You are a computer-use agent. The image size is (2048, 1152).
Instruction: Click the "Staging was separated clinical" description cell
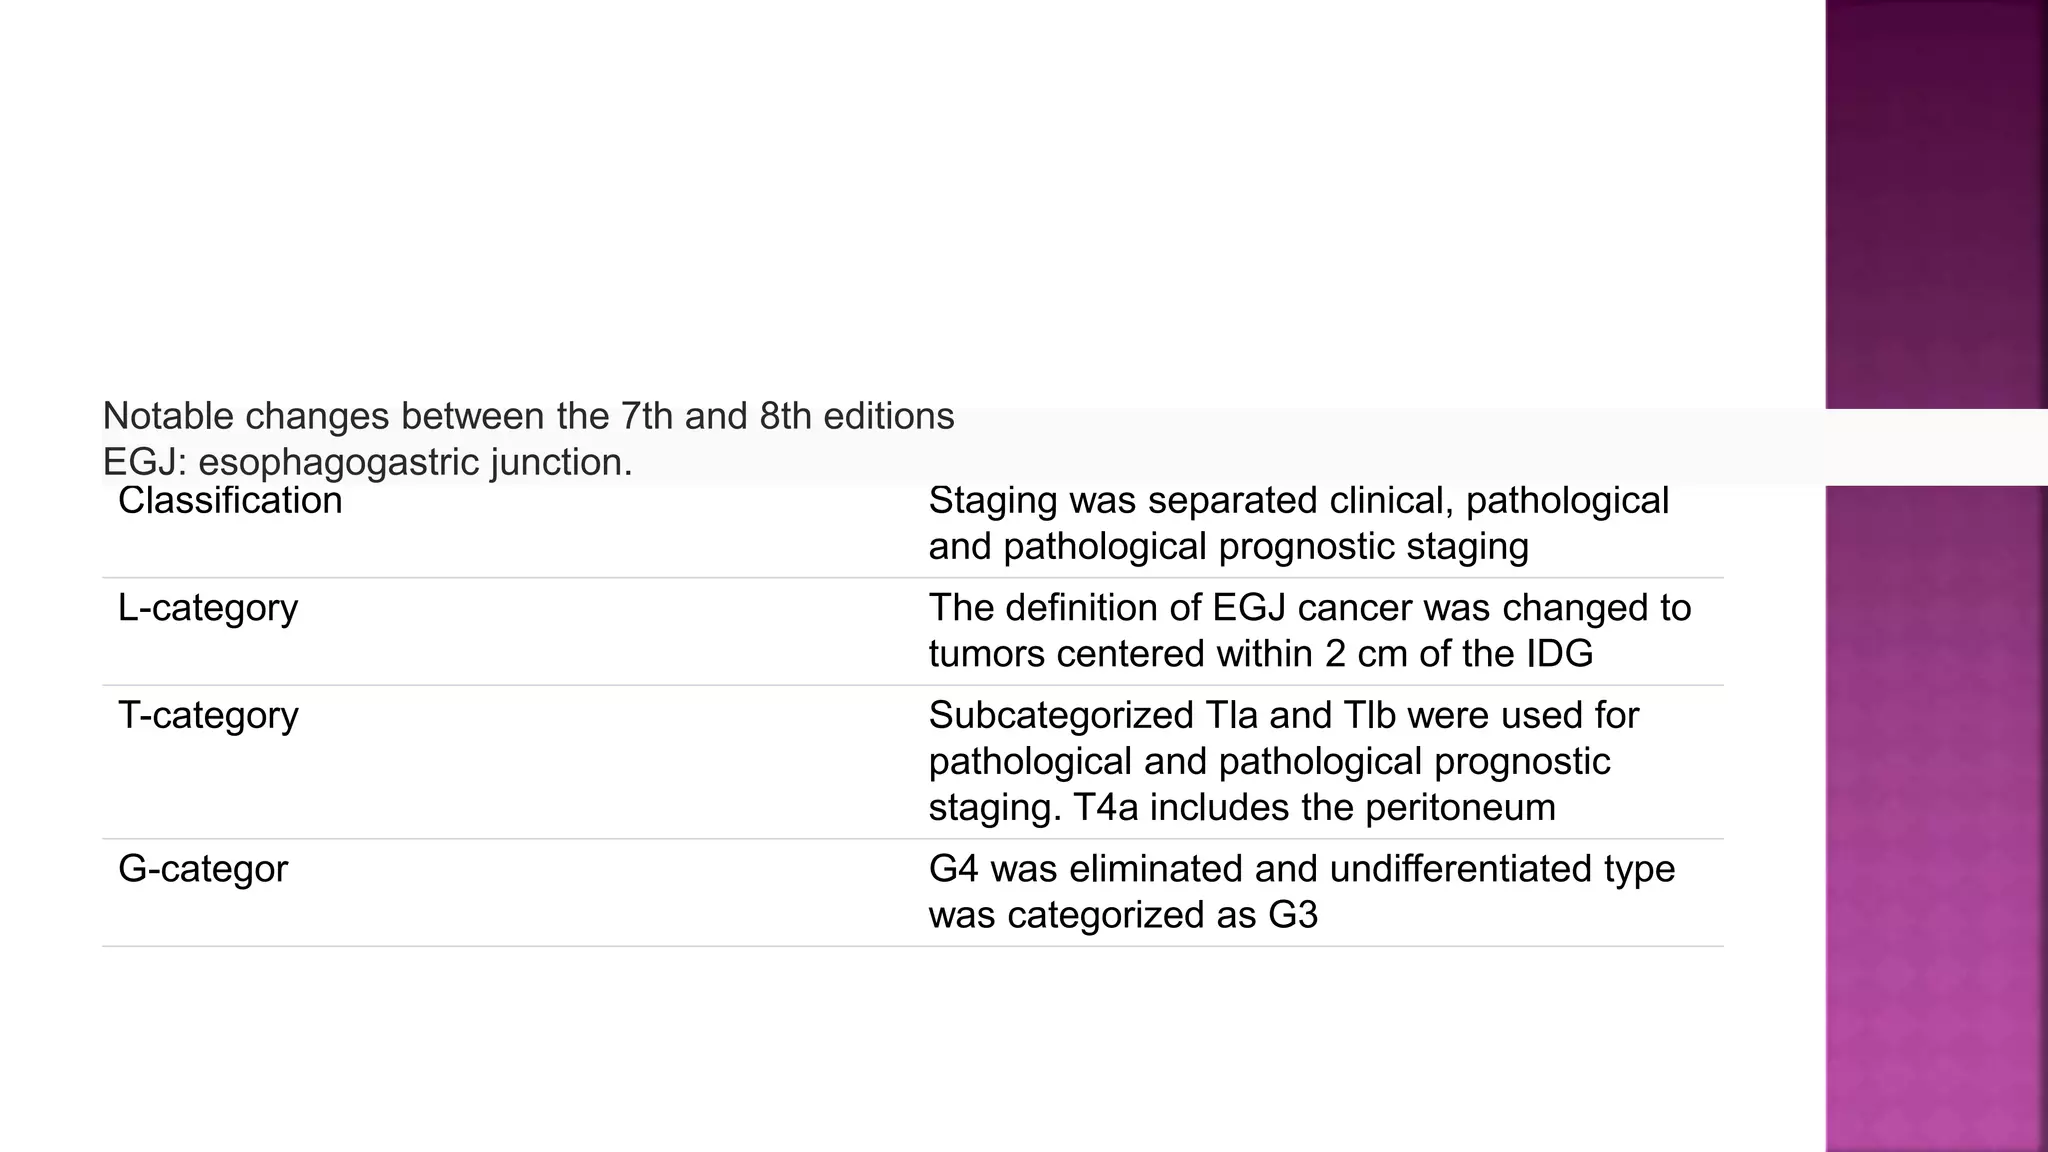(1298, 523)
